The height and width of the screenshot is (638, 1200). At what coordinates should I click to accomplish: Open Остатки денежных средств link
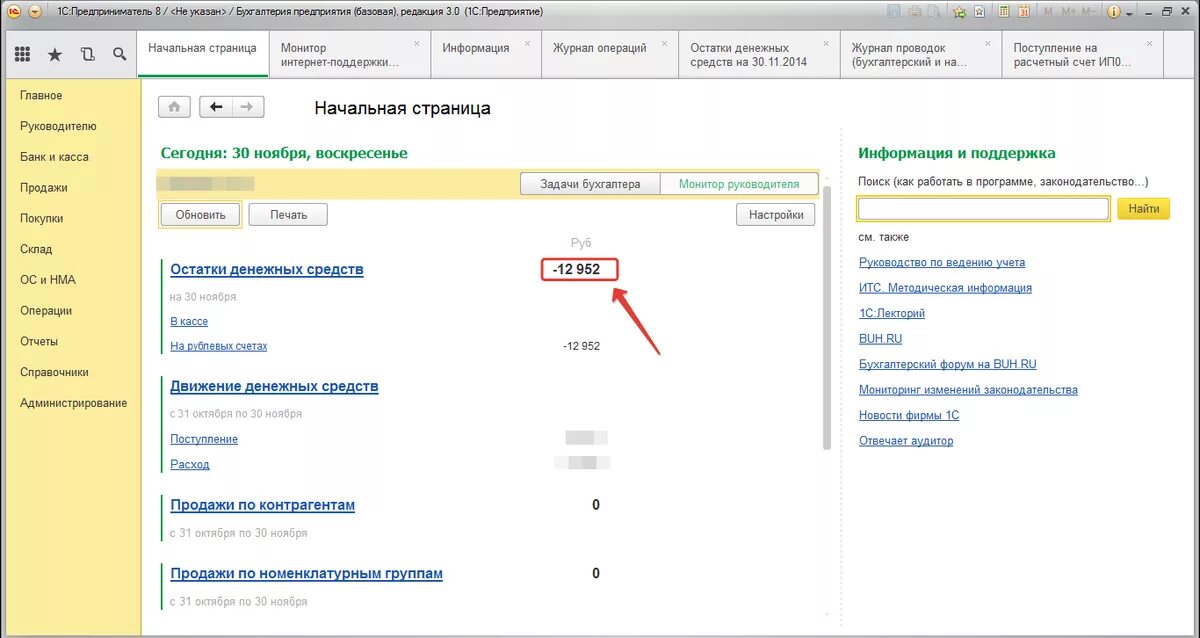point(267,270)
